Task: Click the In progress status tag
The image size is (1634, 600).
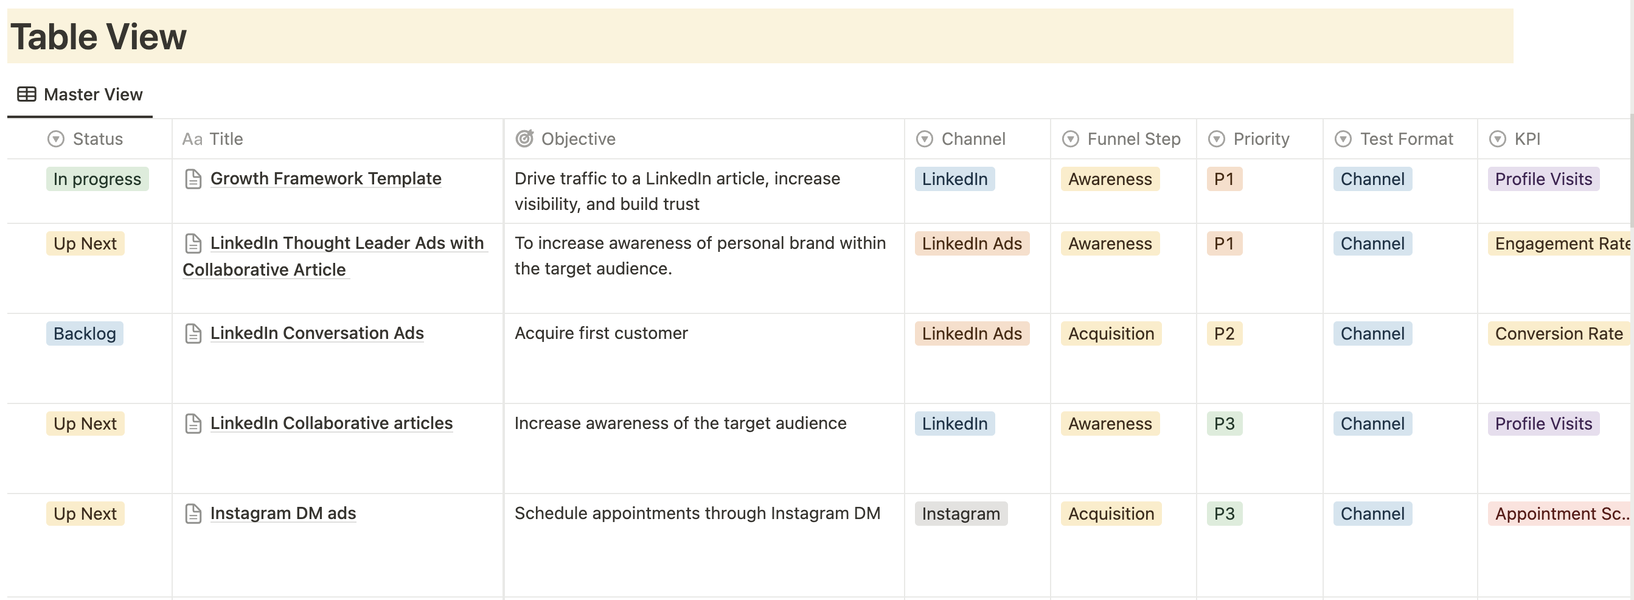Action: [97, 179]
